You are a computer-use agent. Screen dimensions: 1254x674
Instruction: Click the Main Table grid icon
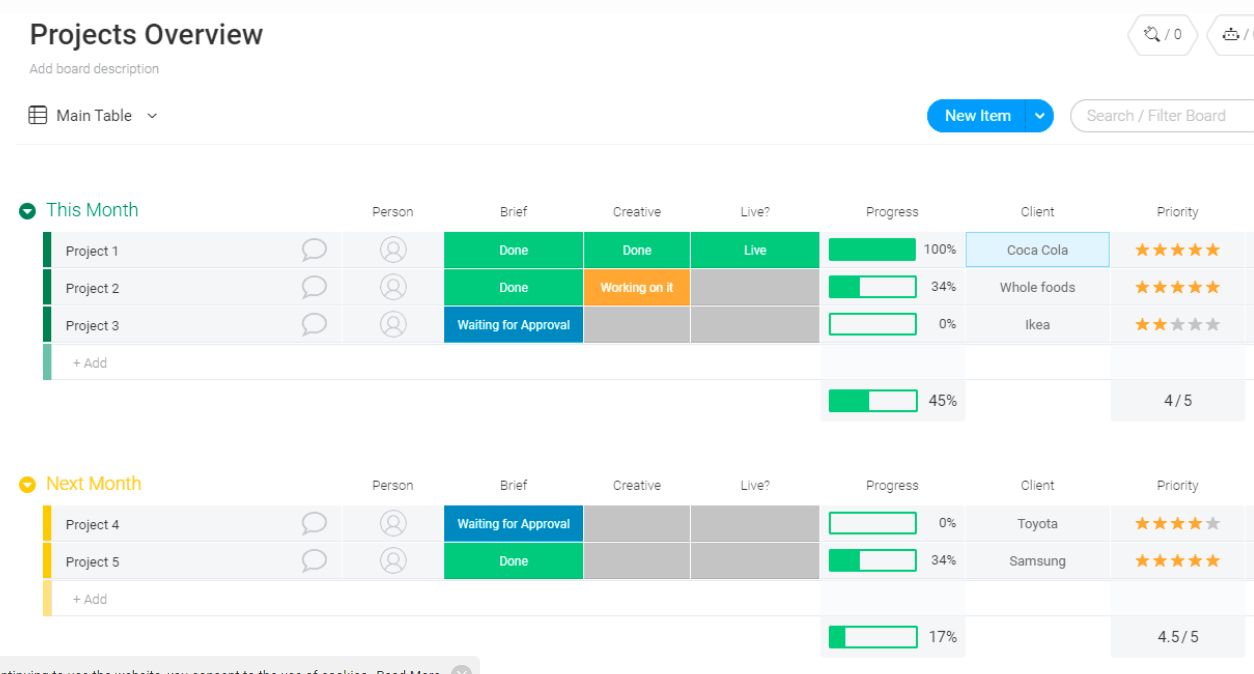(35, 115)
